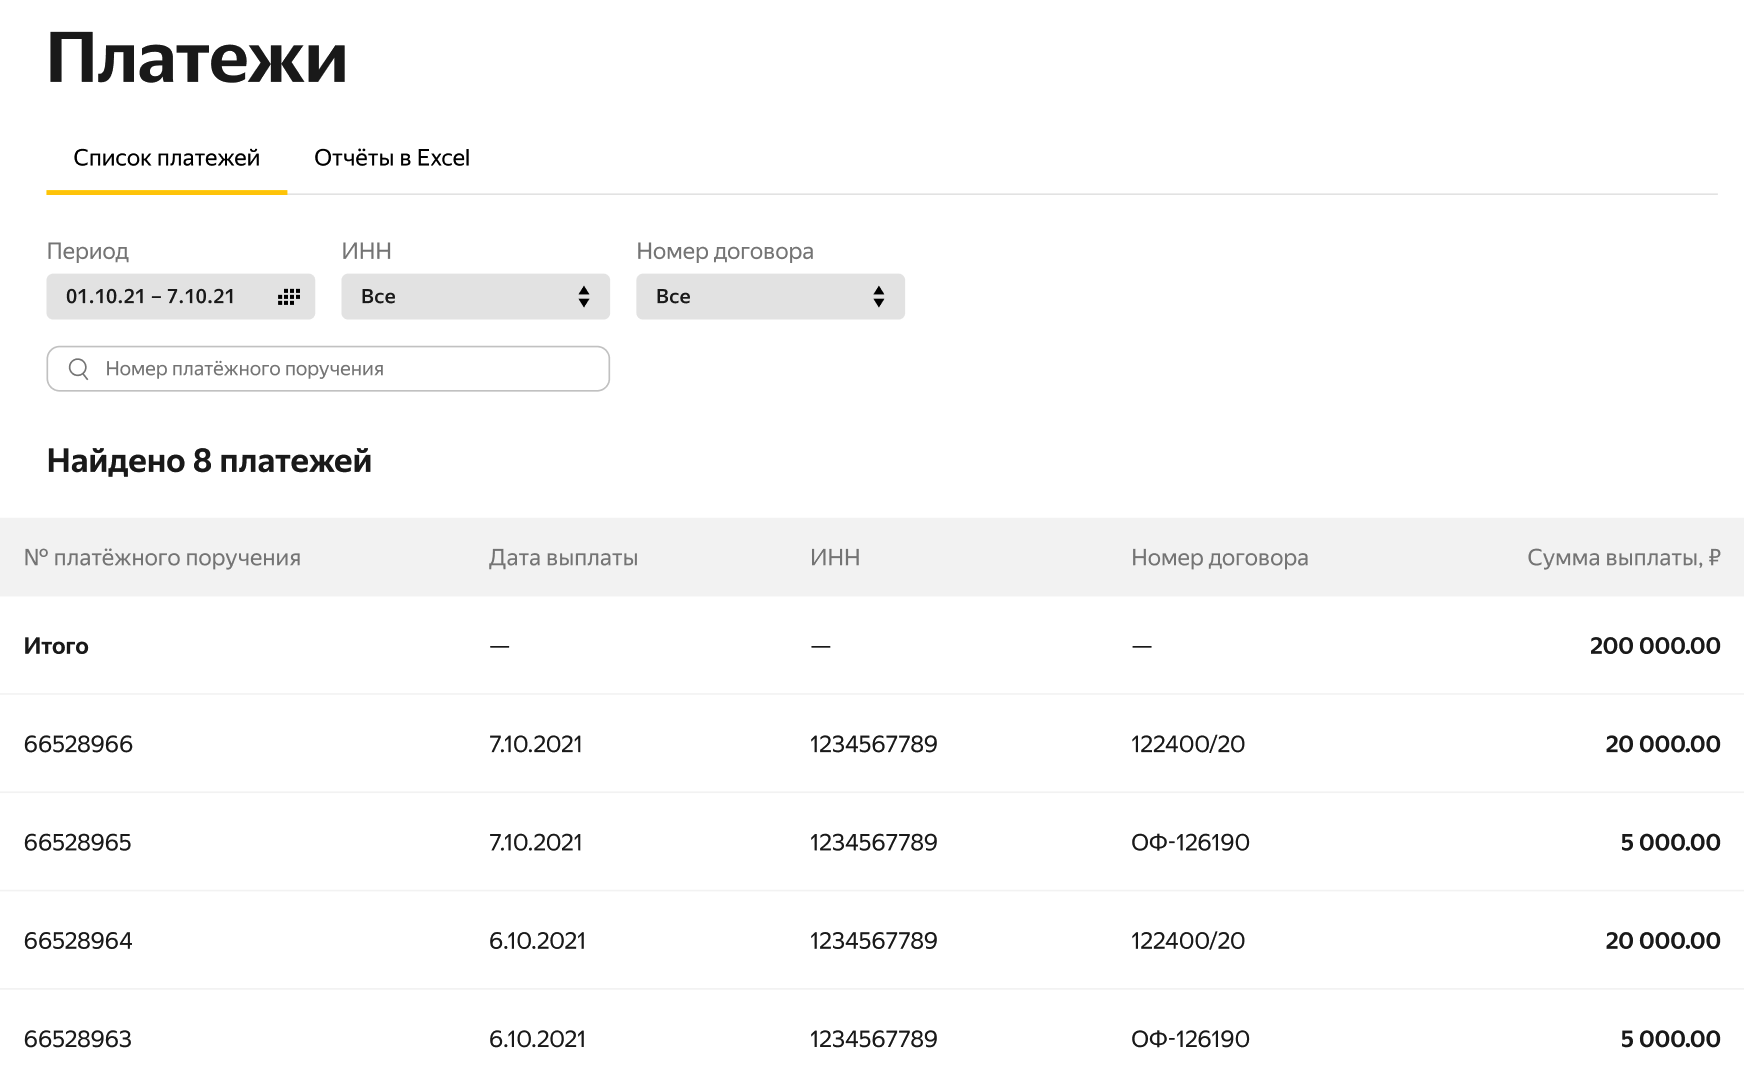The width and height of the screenshot is (1744, 1081).
Task: Click the arrows icon in ИНН selector
Action: tap(584, 297)
